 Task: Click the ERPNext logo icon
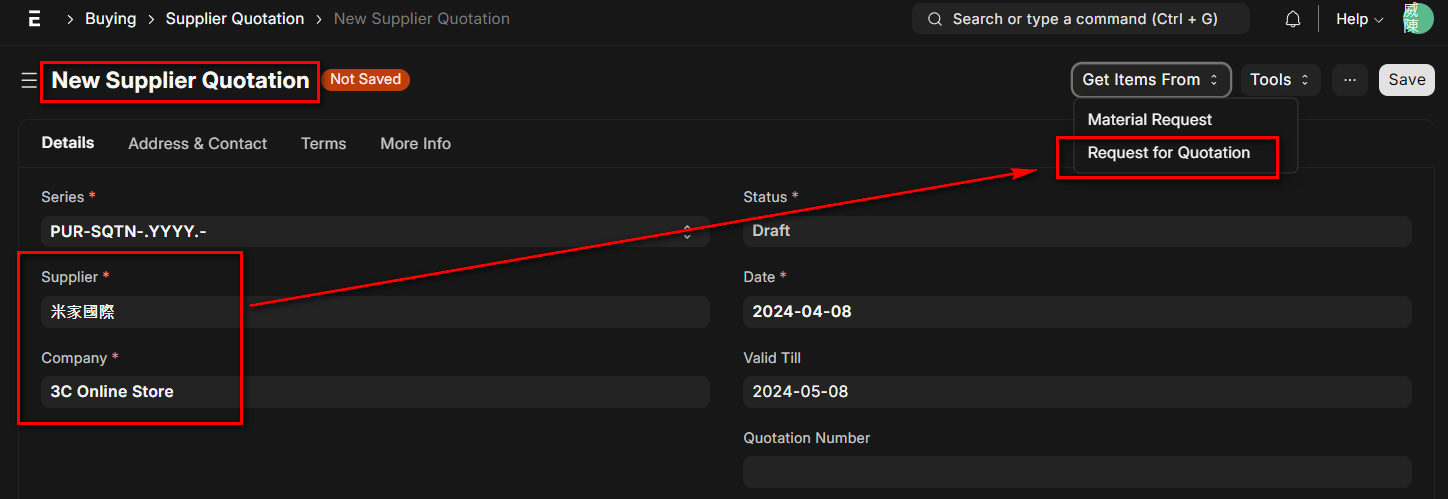[x=34, y=19]
